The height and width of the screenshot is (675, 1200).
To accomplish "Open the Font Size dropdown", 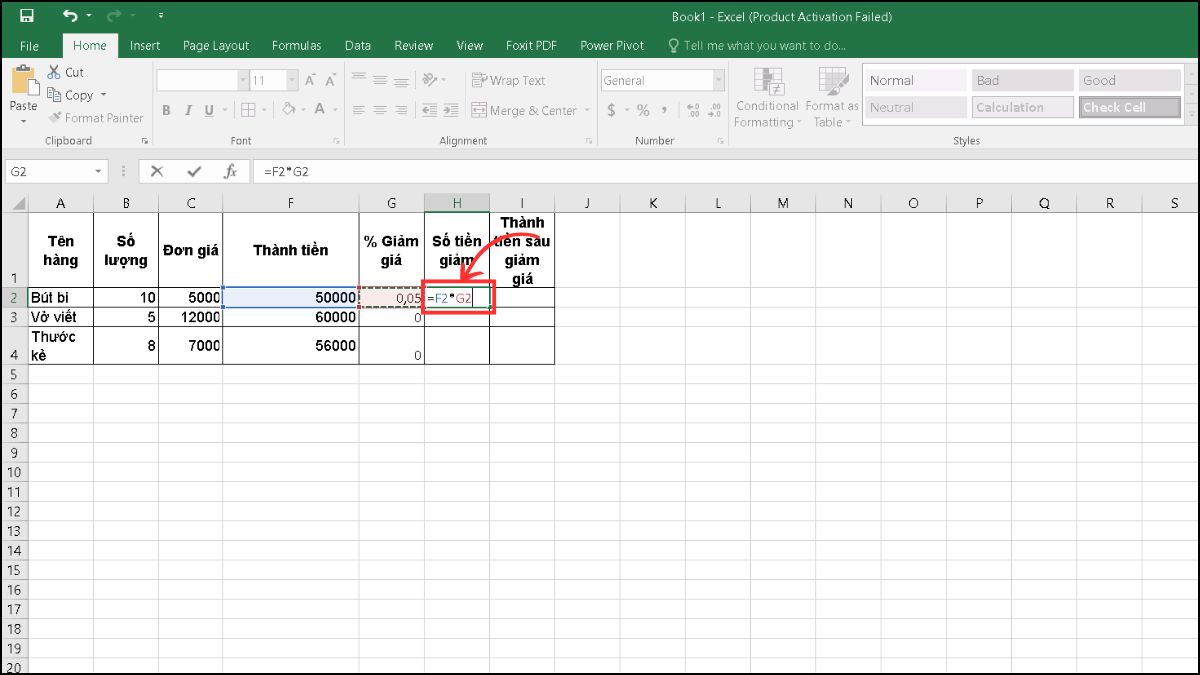I will (x=290, y=80).
